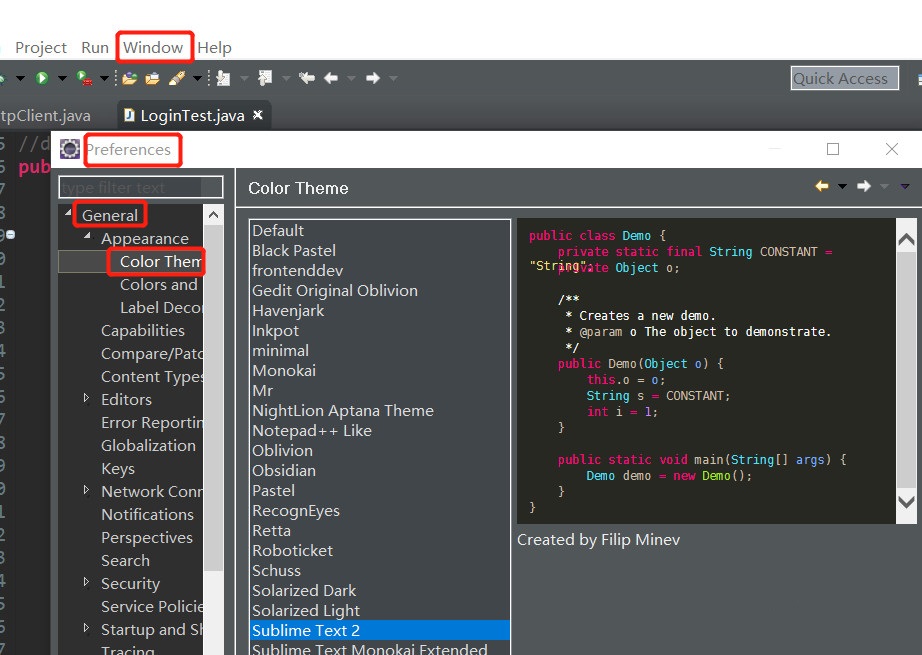Click the main toolbar Back arrow
The width and height of the screenshot is (922, 655).
tap(331, 78)
